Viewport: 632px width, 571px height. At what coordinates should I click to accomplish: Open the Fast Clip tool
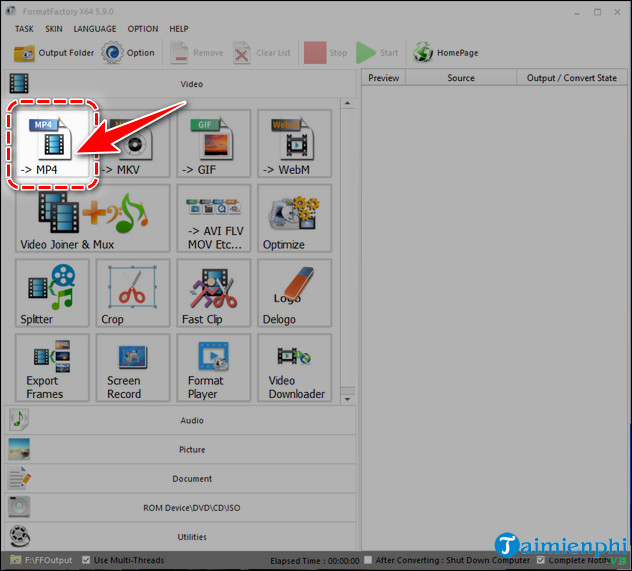pyautogui.click(x=214, y=293)
